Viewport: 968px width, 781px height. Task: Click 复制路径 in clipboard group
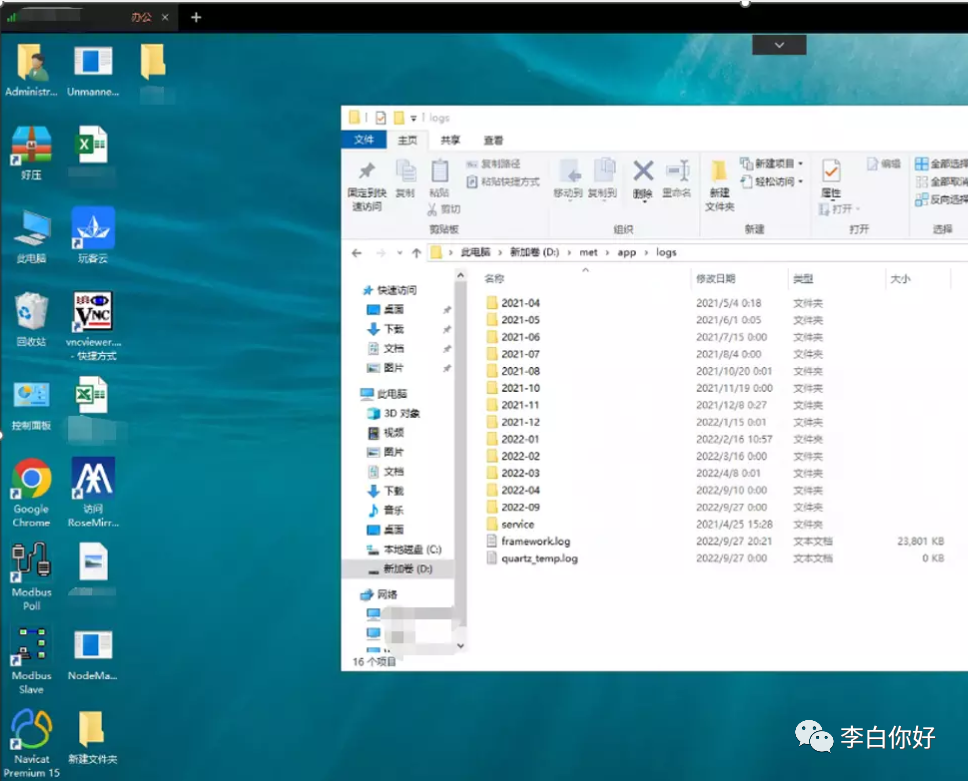[x=493, y=164]
